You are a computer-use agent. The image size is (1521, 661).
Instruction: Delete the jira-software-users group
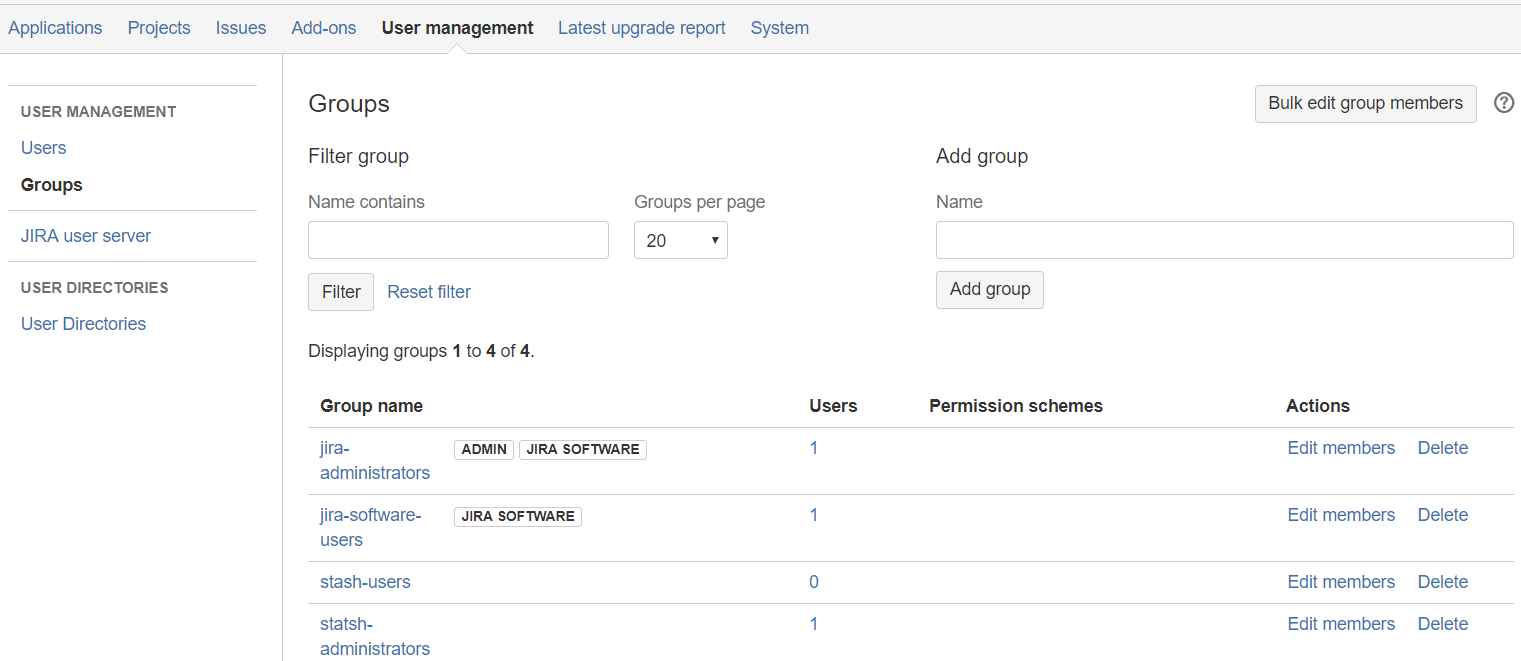point(1442,515)
